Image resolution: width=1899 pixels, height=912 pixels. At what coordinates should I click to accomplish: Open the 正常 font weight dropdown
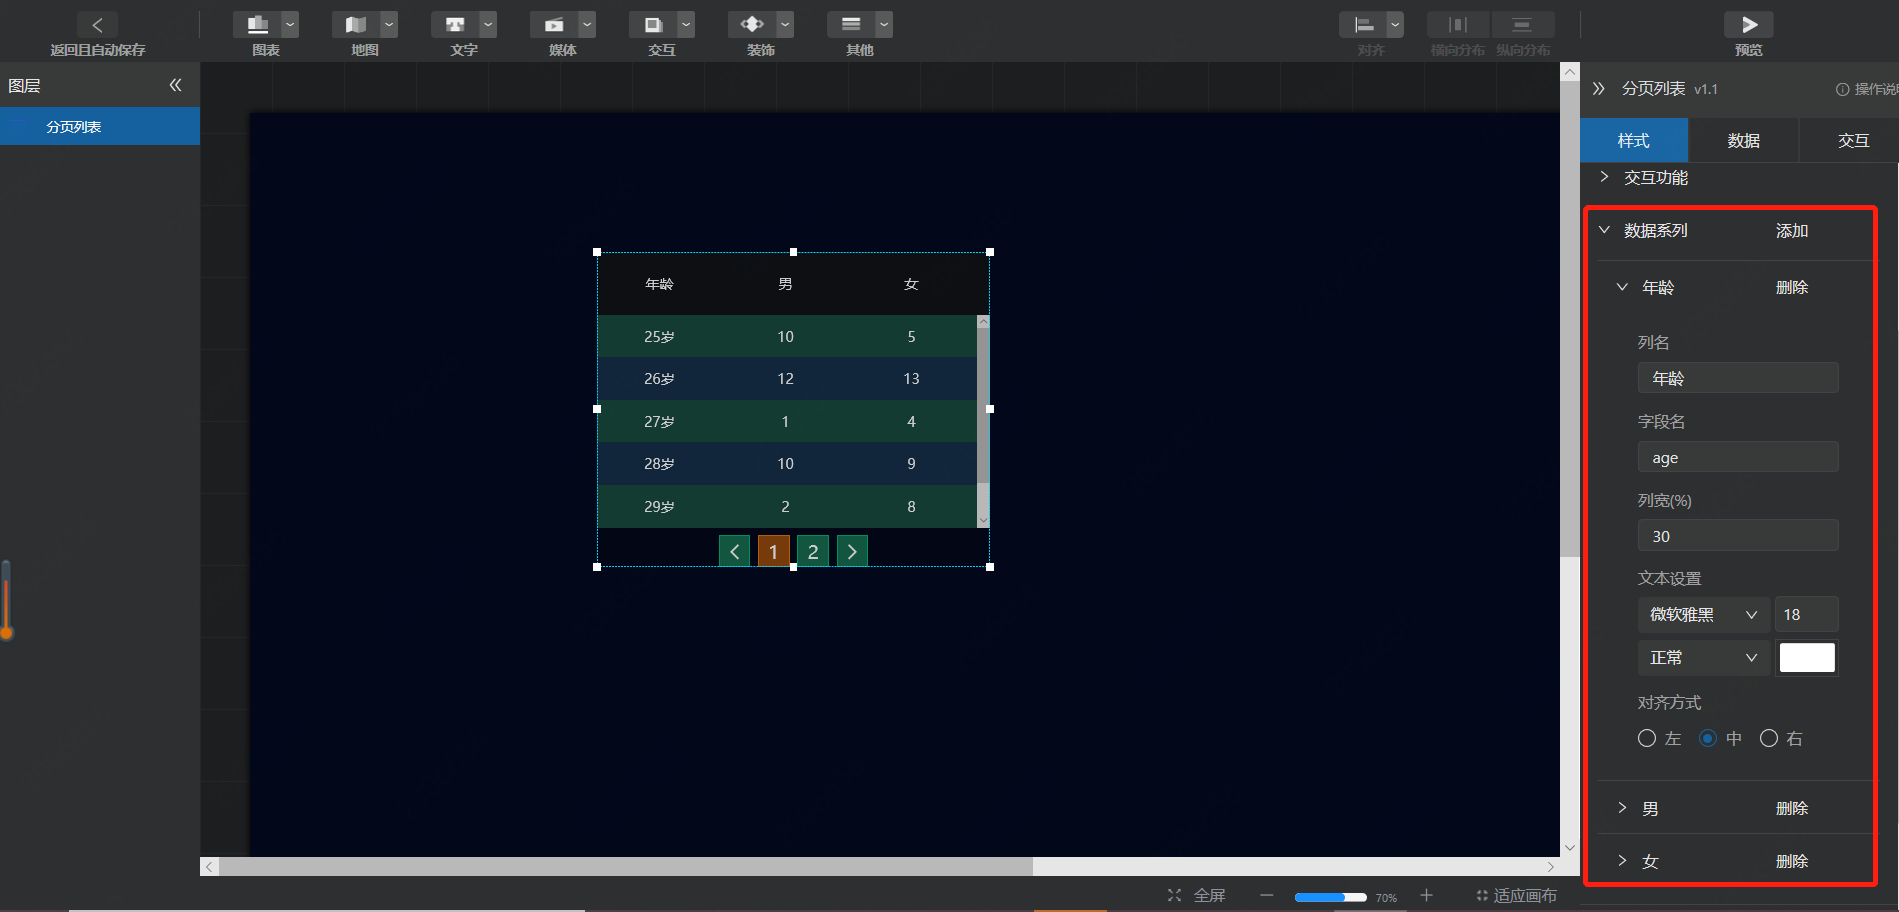coord(1704,658)
